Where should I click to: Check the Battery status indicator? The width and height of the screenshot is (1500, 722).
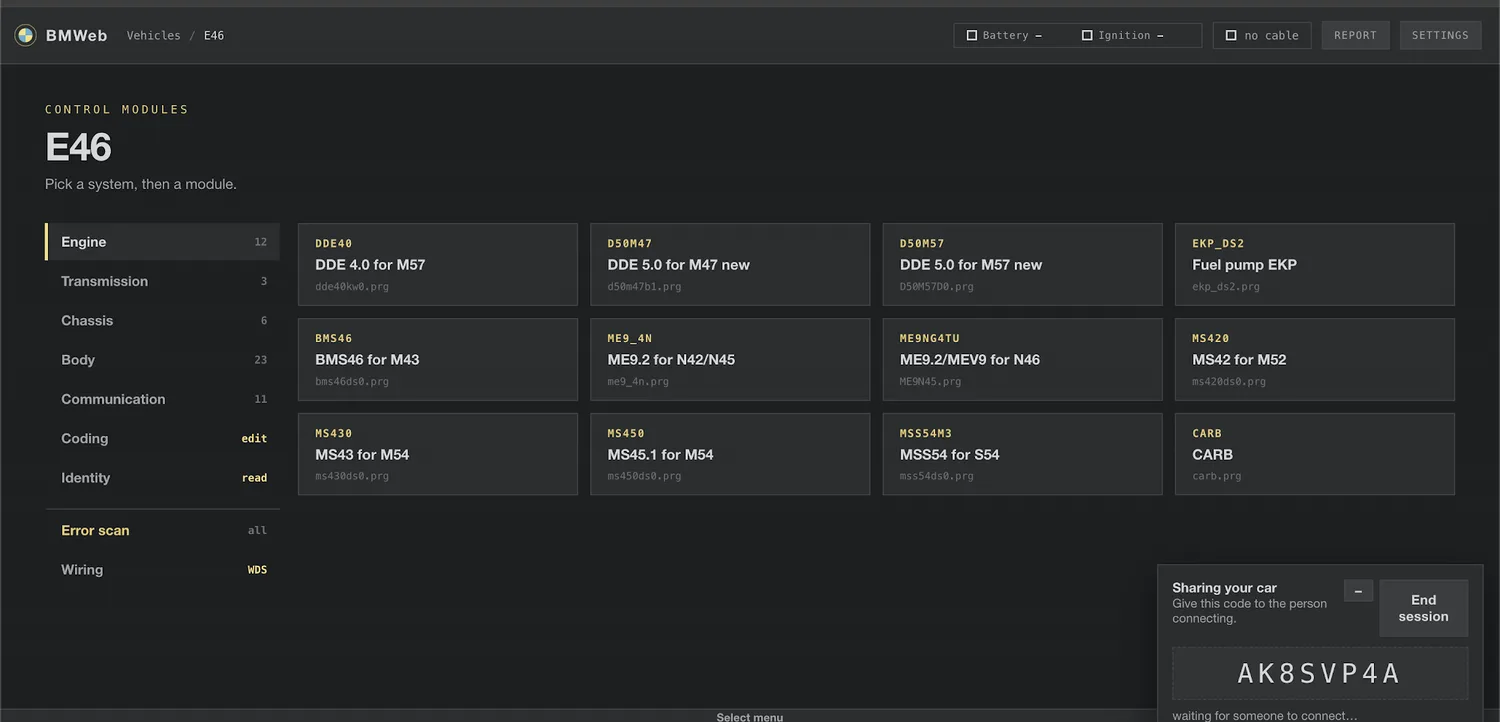pyautogui.click(x=1004, y=35)
